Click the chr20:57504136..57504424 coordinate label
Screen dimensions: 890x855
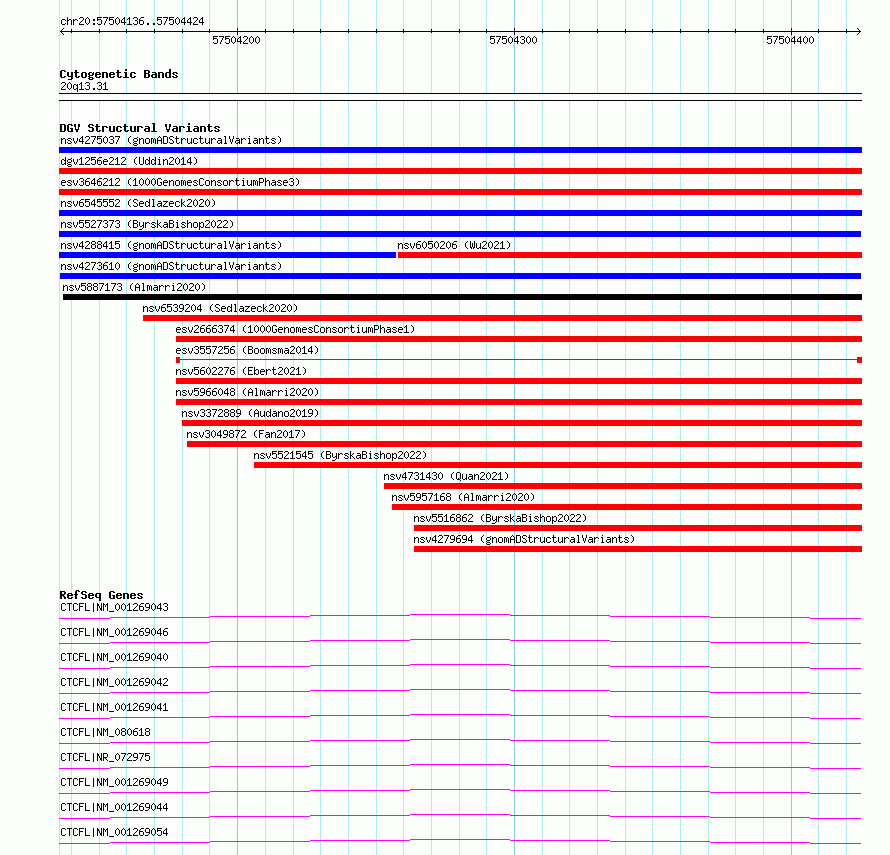(132, 21)
